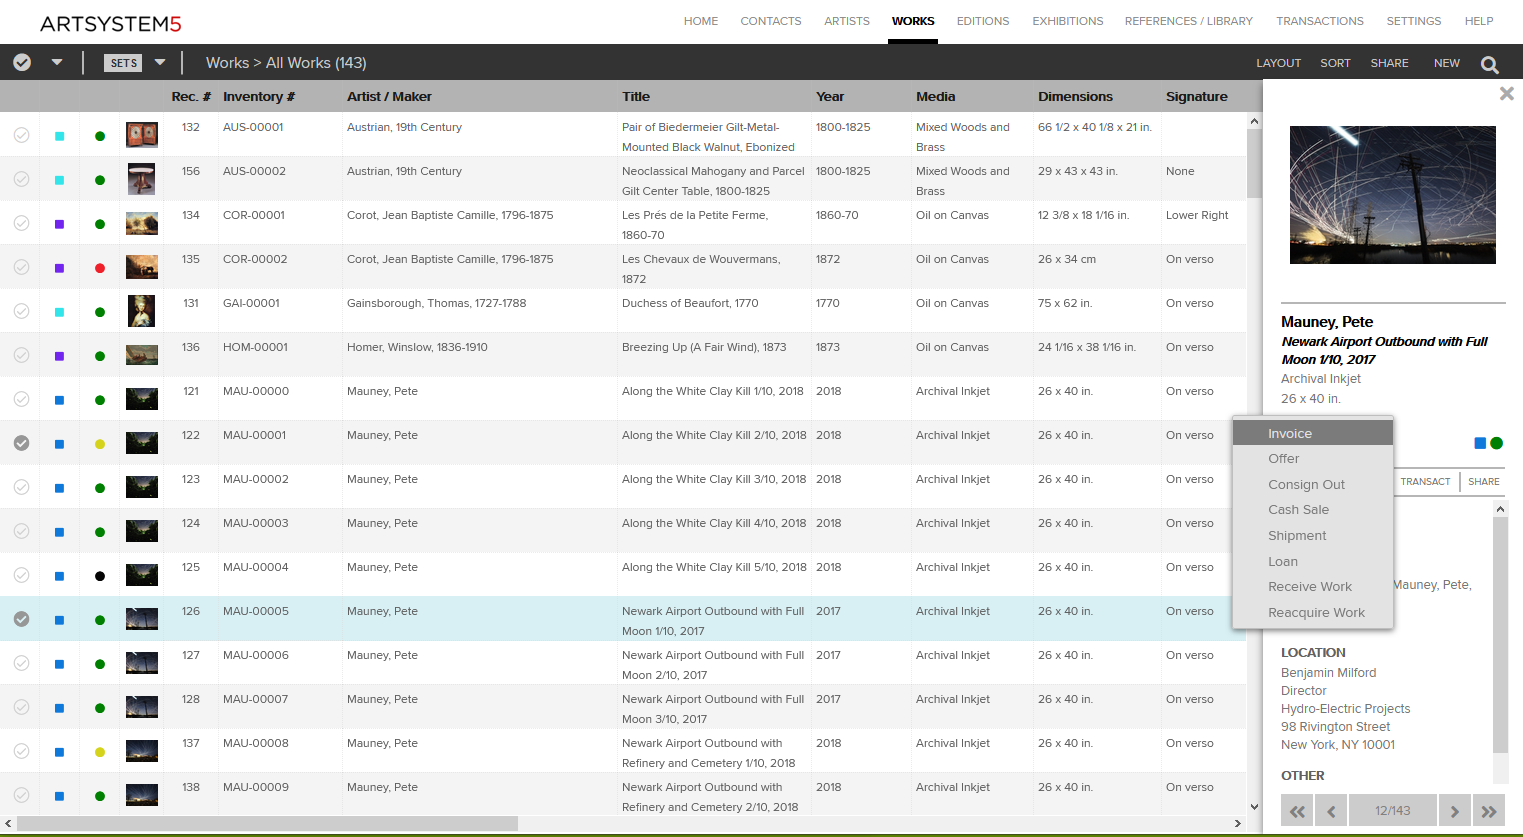
Task: Tick checkbox for GAI-00001 row
Action: [21, 311]
